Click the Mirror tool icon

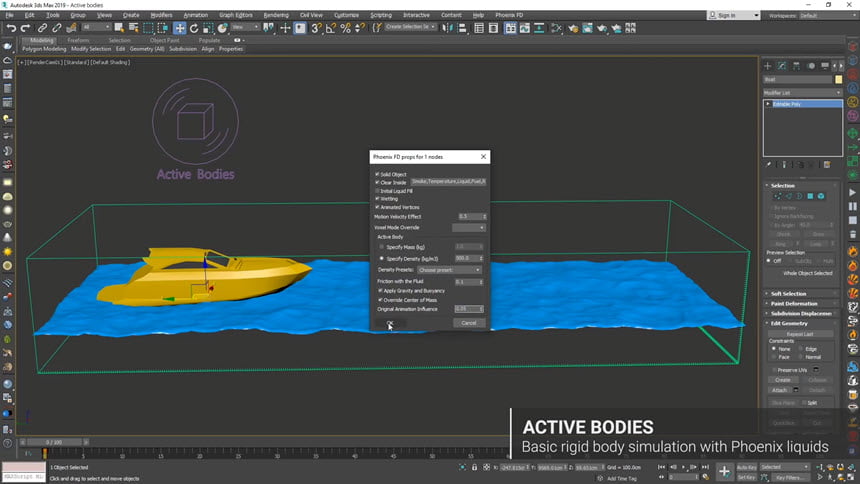448,28
